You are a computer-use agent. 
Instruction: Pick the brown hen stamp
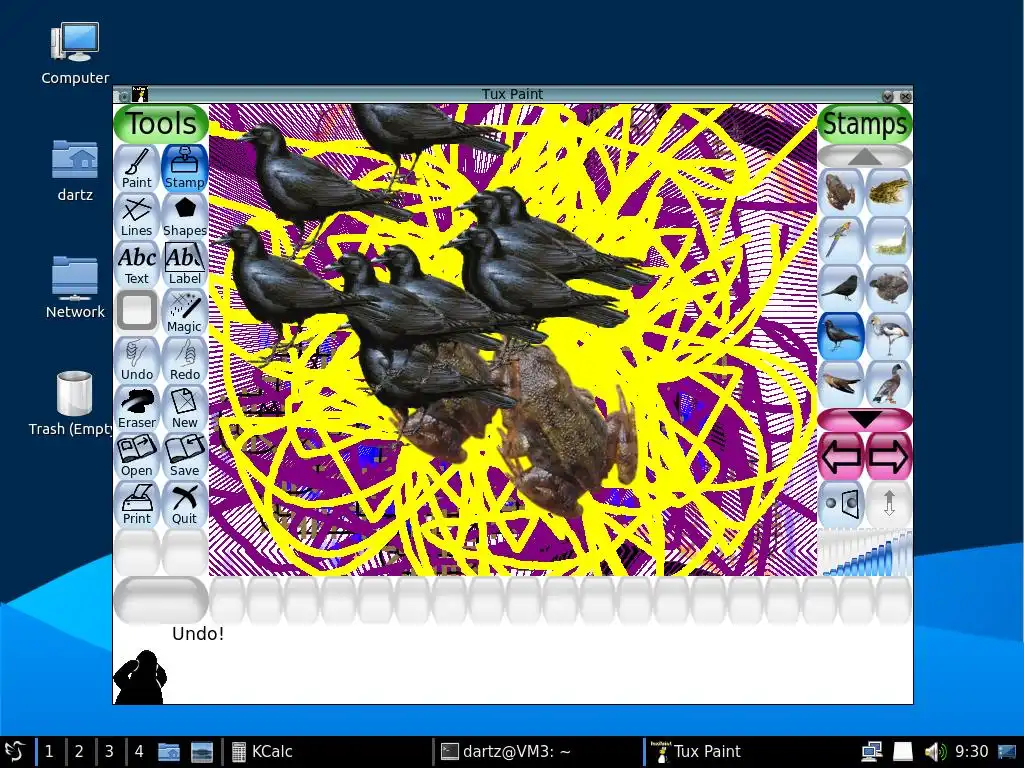click(x=889, y=288)
